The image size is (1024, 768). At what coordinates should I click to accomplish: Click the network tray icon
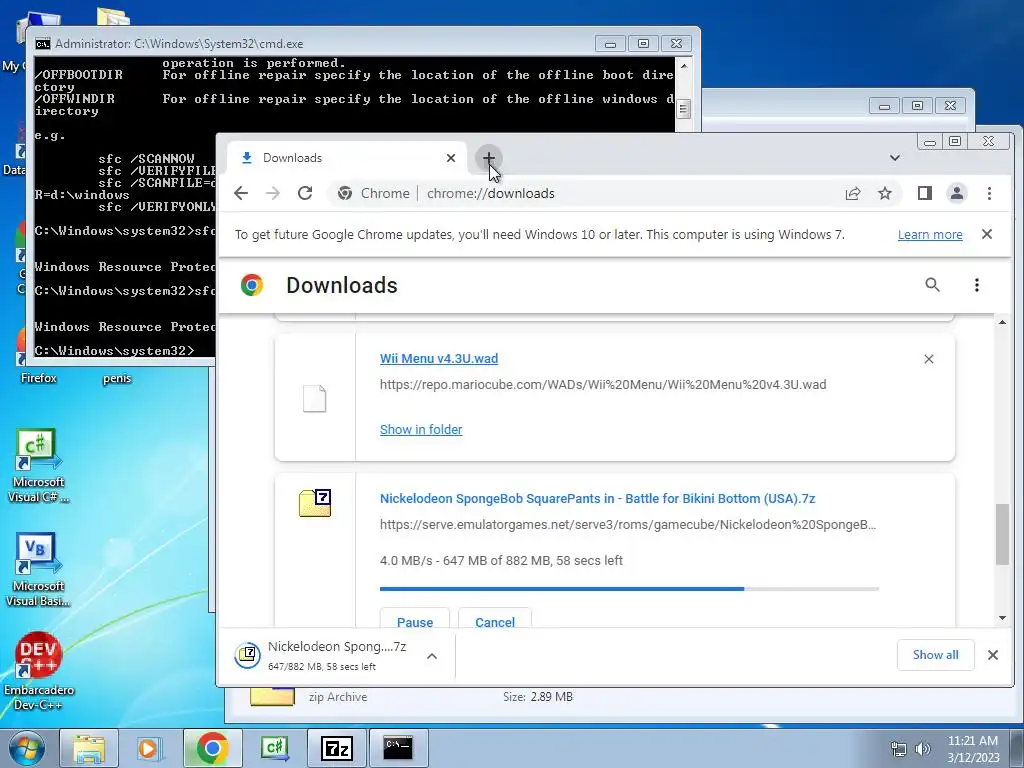[x=899, y=748]
